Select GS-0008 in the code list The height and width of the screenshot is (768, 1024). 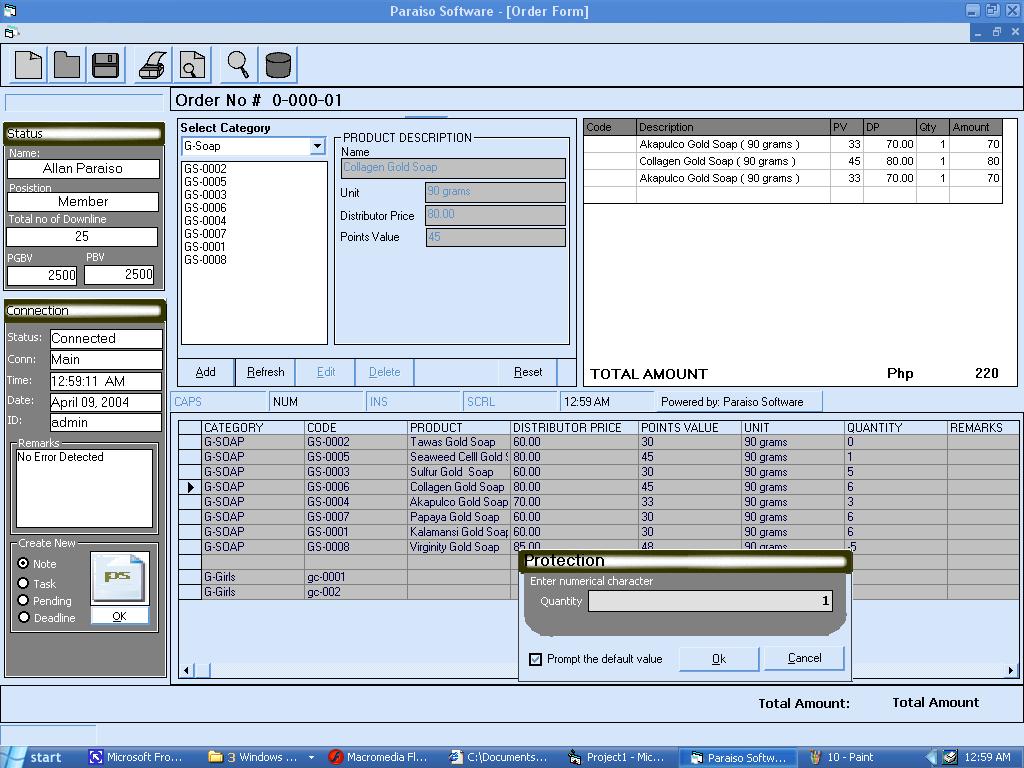point(205,260)
